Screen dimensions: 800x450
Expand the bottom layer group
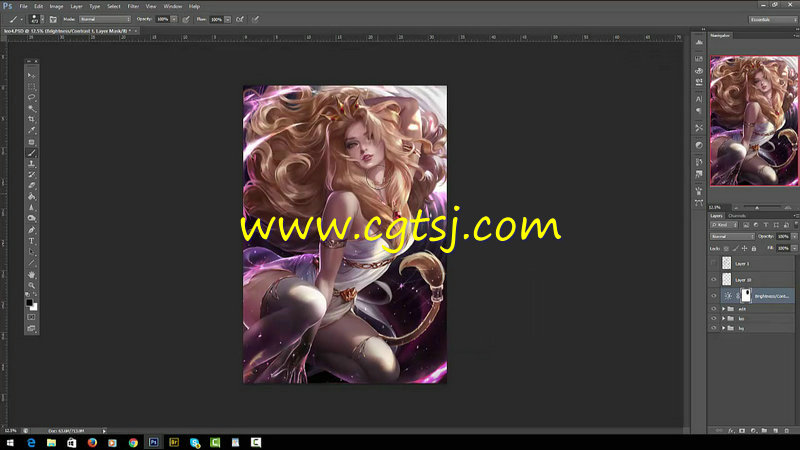[723, 328]
